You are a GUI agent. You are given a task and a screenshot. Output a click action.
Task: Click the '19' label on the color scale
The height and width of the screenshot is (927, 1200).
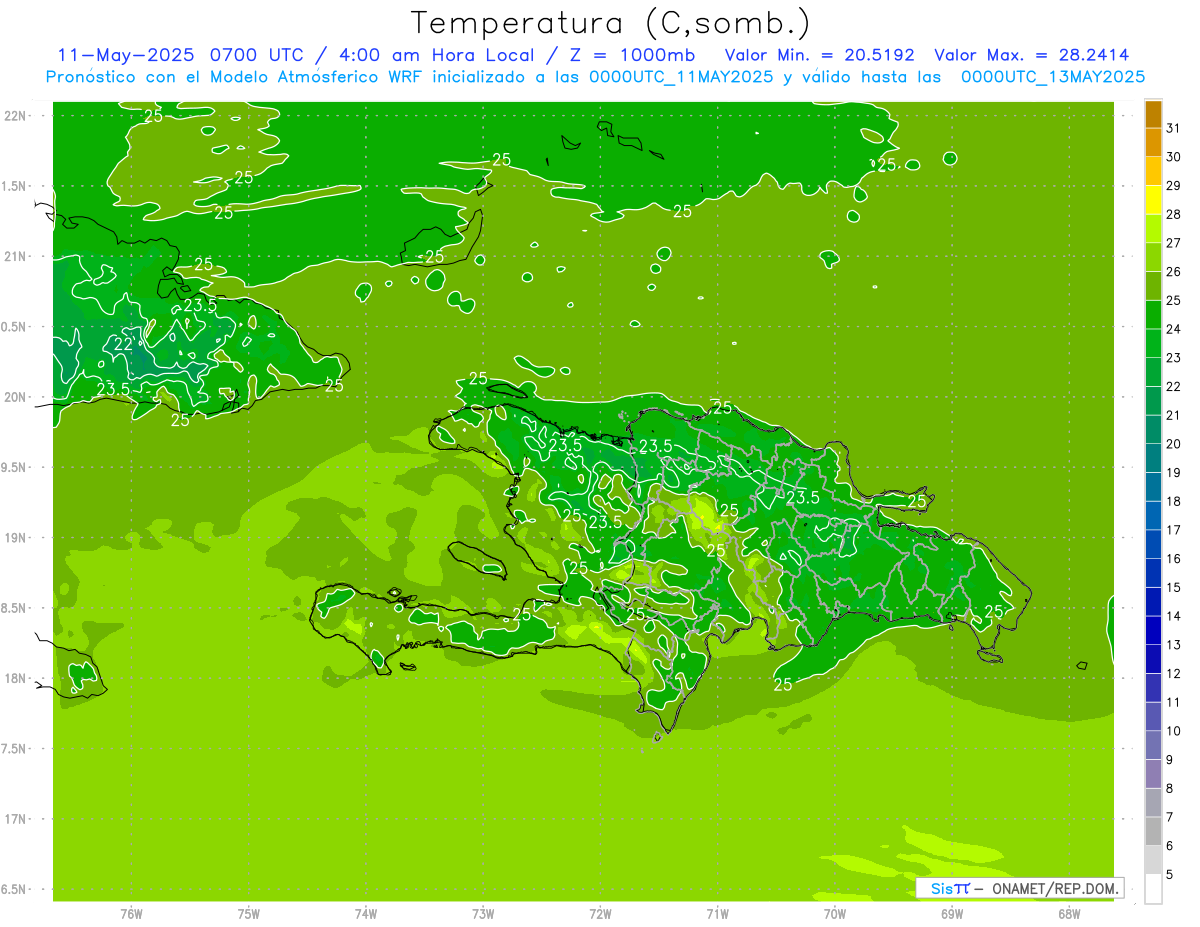coord(1173,473)
